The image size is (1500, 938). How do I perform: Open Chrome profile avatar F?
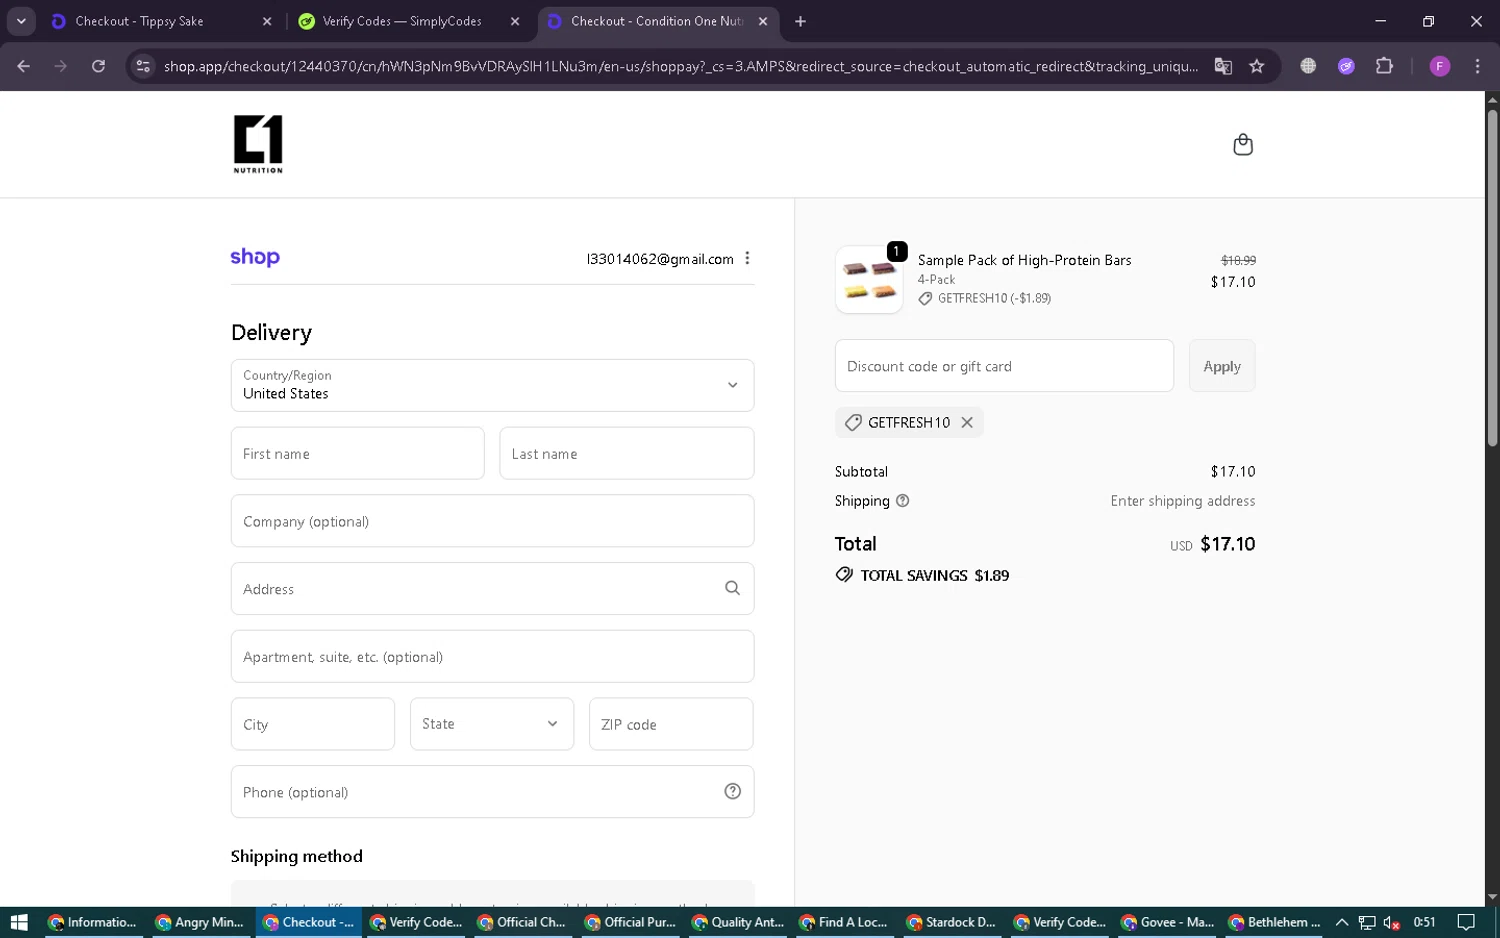[1440, 66]
